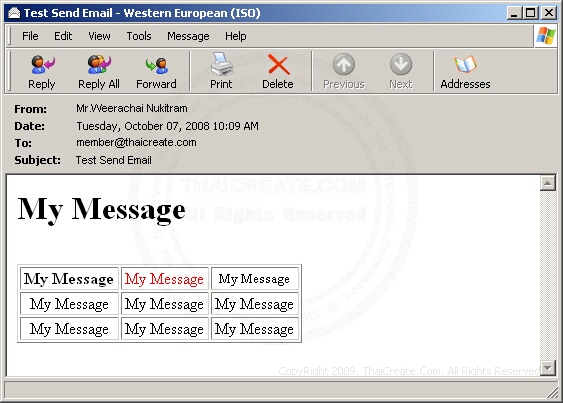This screenshot has height=403, width=563.
Task: Open the Tools menu
Action: tap(139, 36)
